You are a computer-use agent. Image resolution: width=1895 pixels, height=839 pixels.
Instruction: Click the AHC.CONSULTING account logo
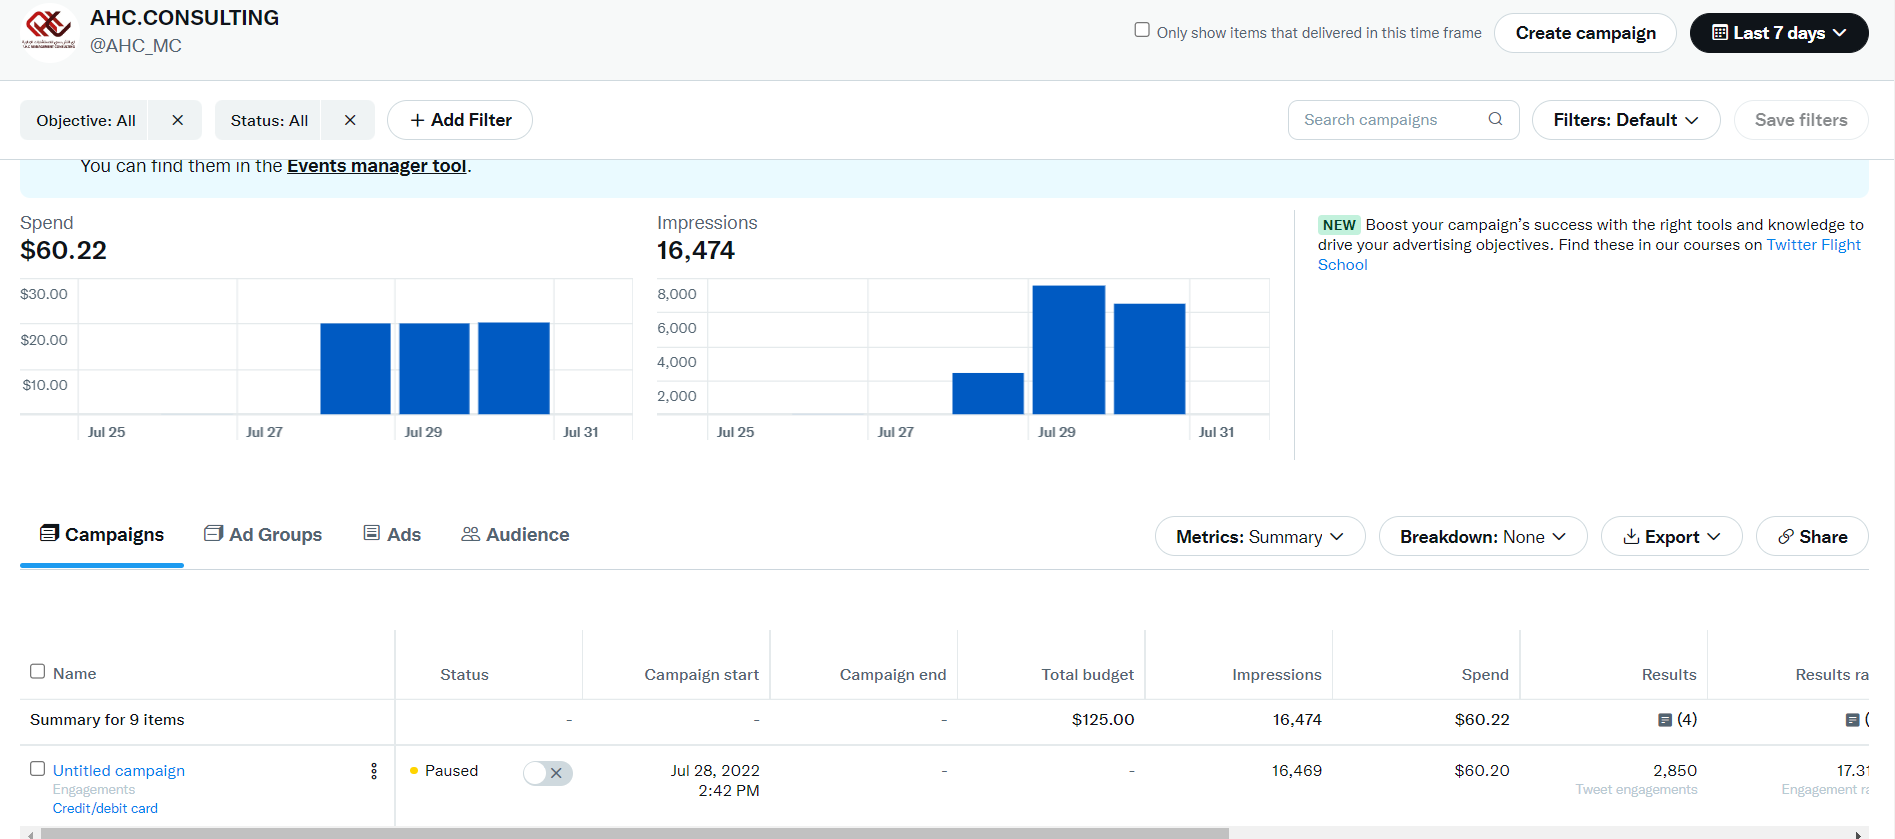tap(49, 32)
